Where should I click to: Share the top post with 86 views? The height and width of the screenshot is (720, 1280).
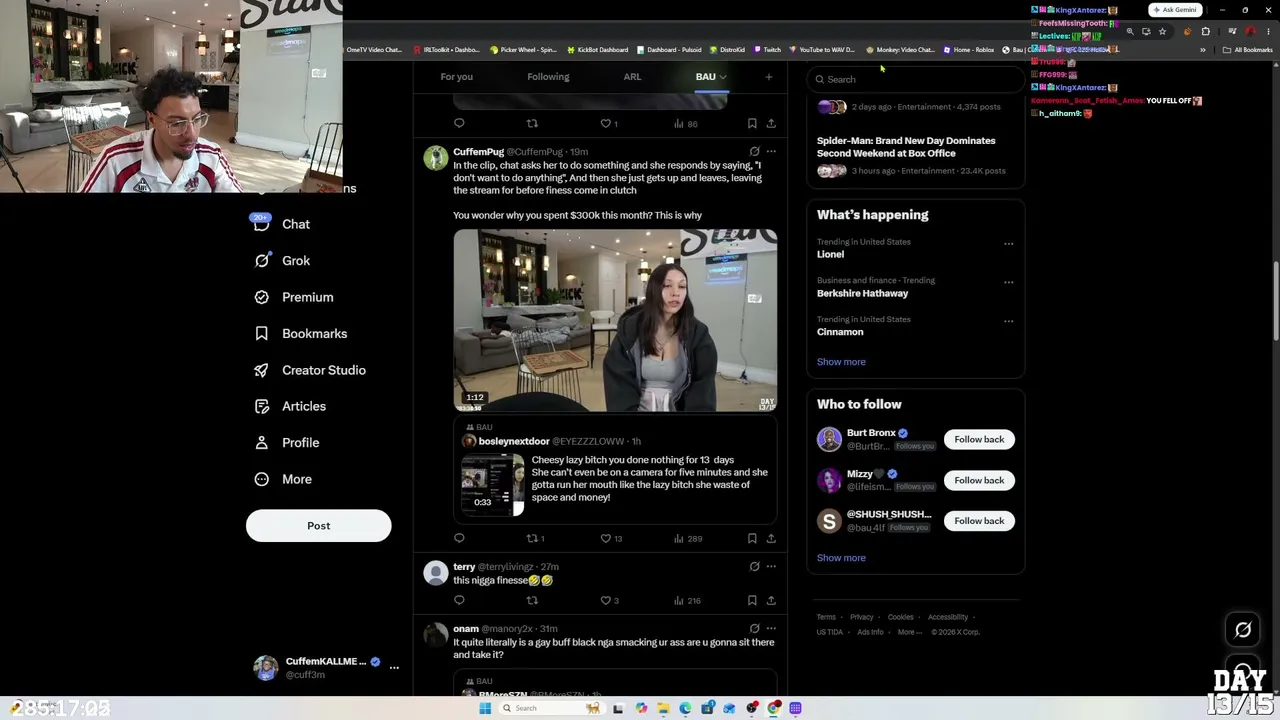coord(771,123)
